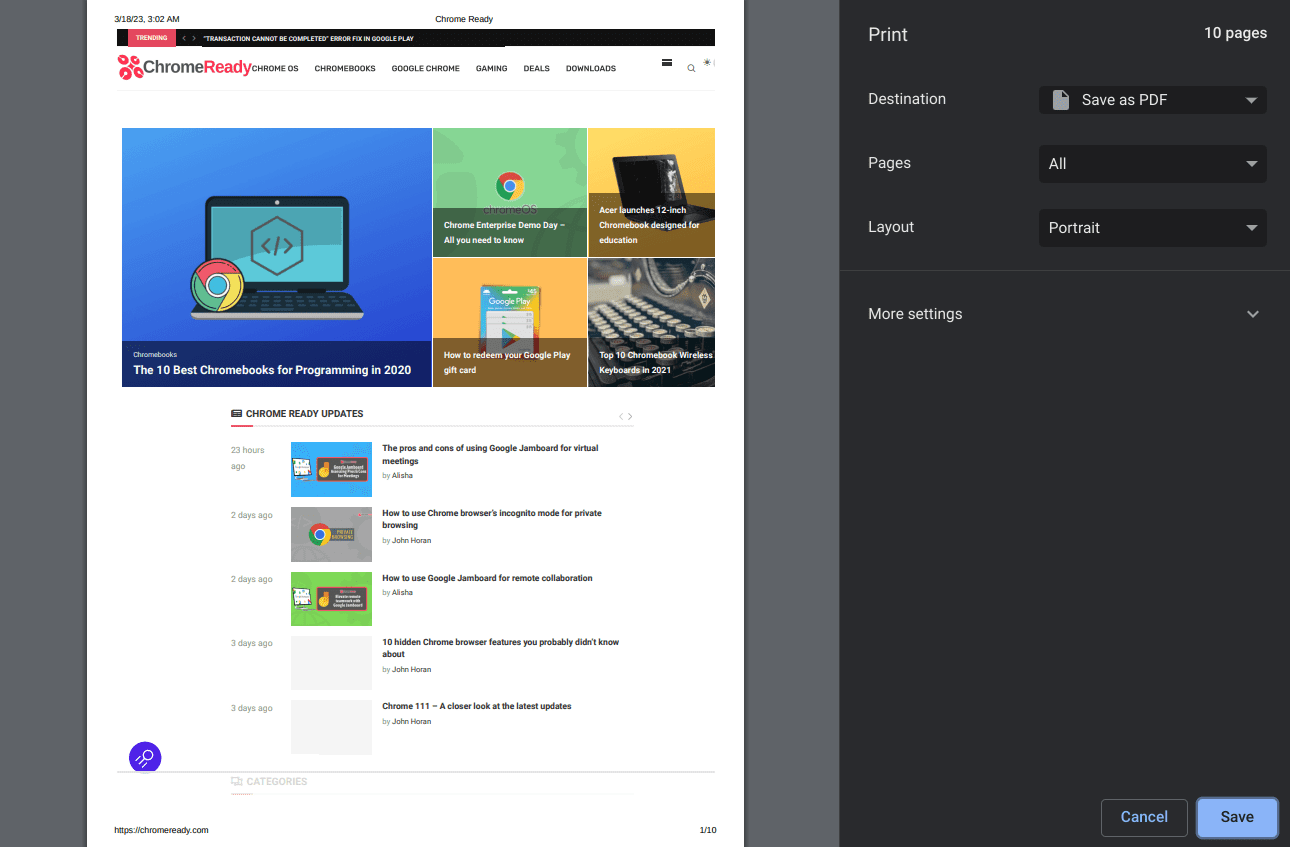
Task: Click the document icon in Destination dropdown
Action: click(x=1060, y=100)
